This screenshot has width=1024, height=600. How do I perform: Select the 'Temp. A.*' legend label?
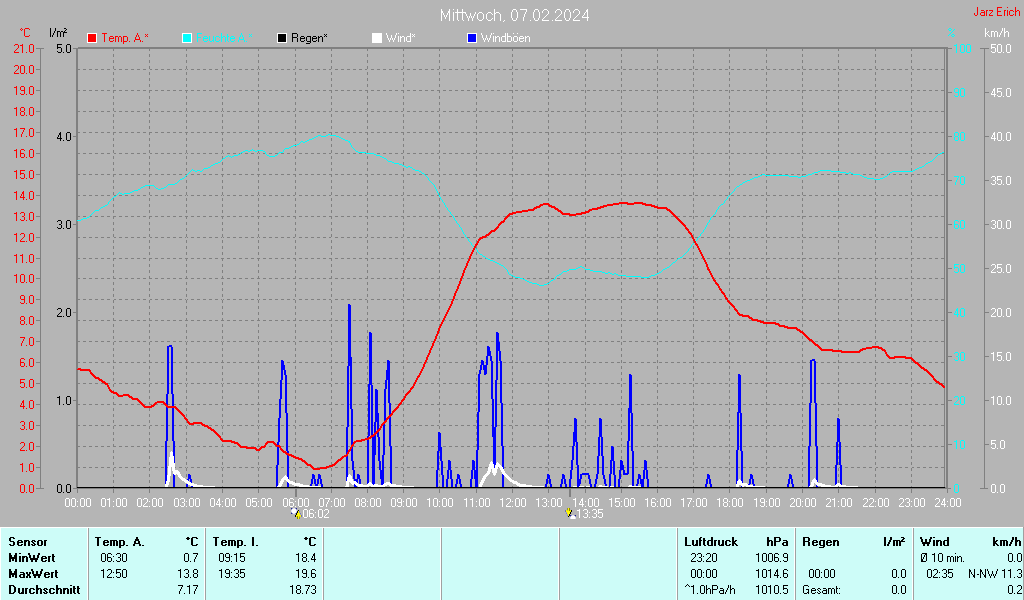[x=125, y=39]
